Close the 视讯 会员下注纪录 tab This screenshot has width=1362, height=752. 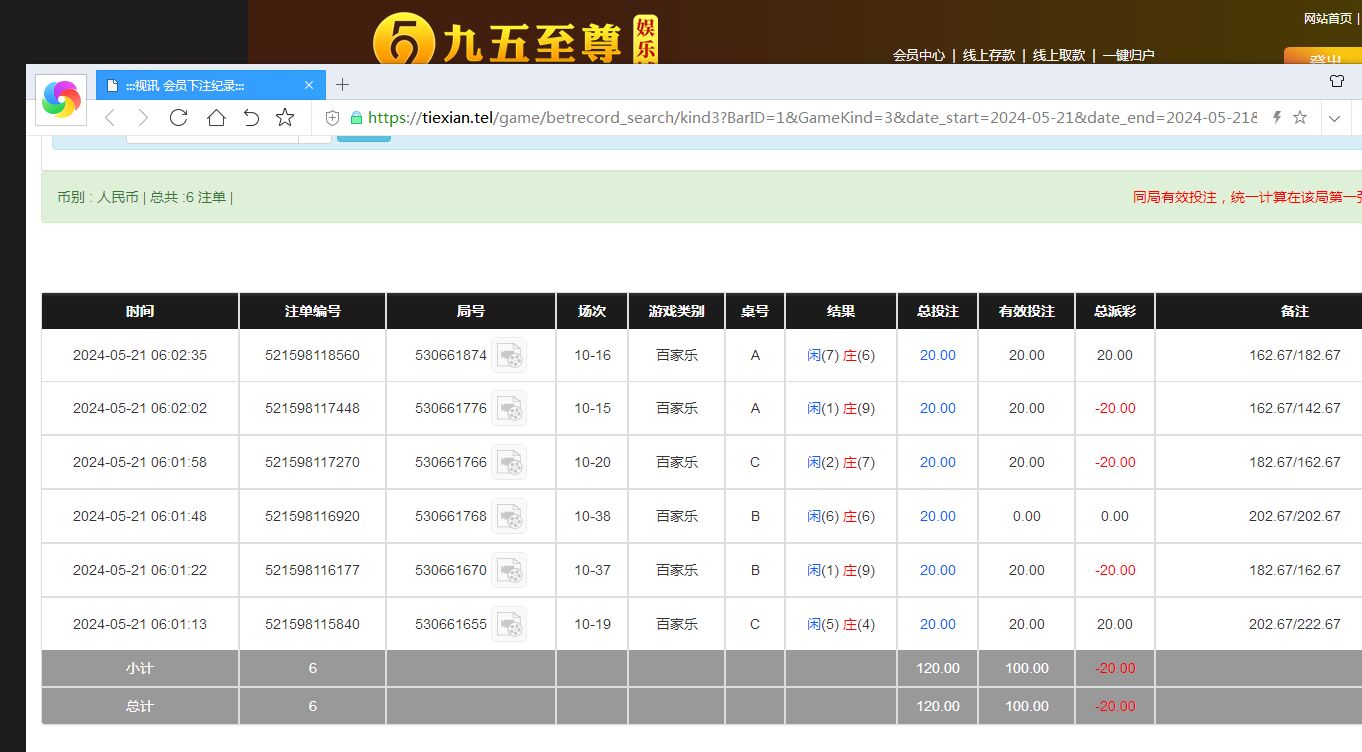[x=309, y=86]
